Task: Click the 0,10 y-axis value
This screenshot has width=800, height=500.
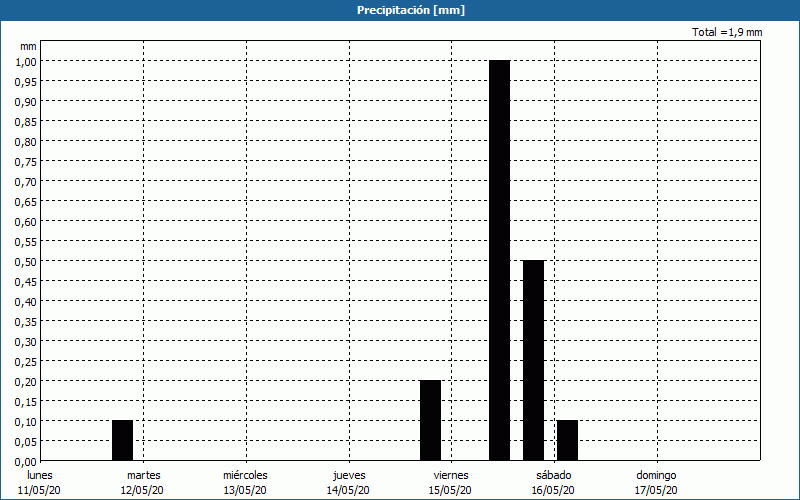Action: coord(26,421)
